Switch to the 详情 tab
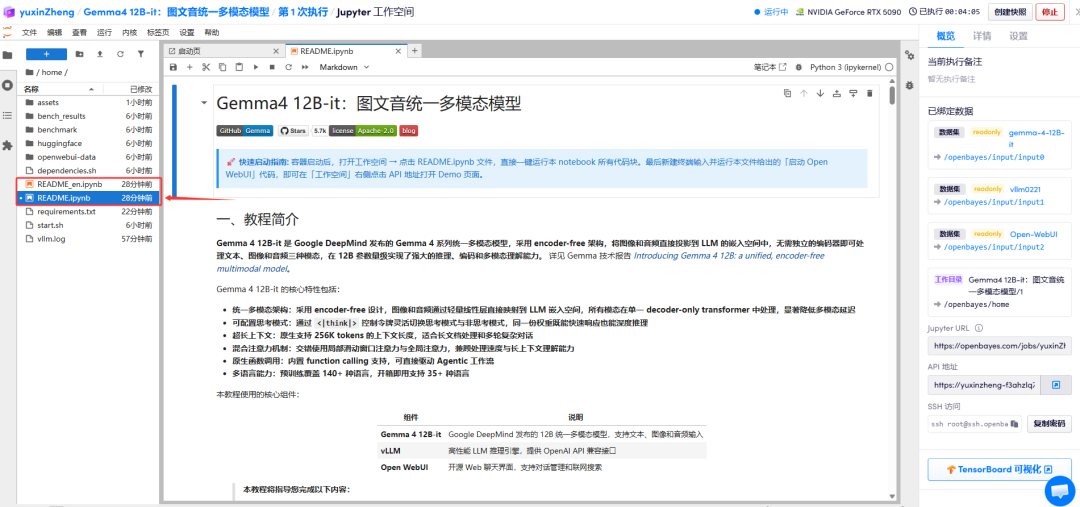Viewport: 1080px width, 507px height. [982, 36]
